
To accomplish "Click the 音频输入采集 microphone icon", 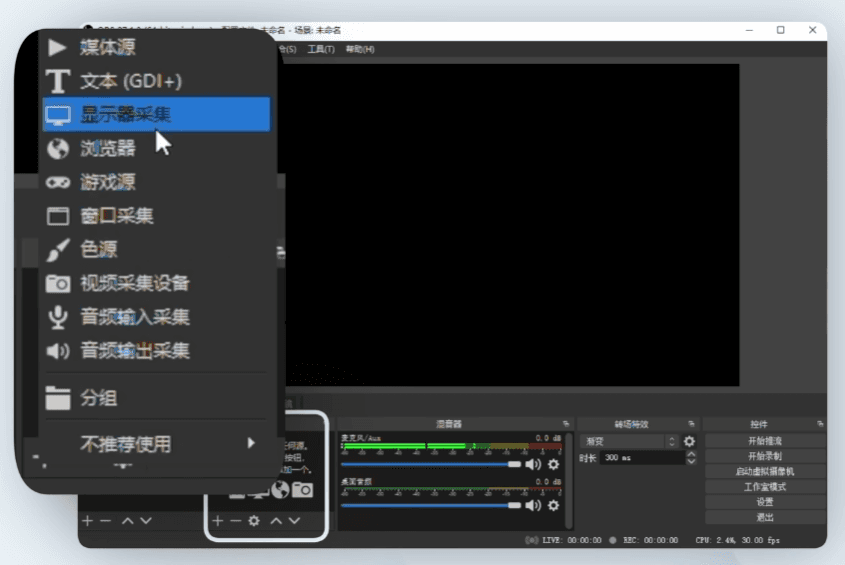I will (59, 317).
